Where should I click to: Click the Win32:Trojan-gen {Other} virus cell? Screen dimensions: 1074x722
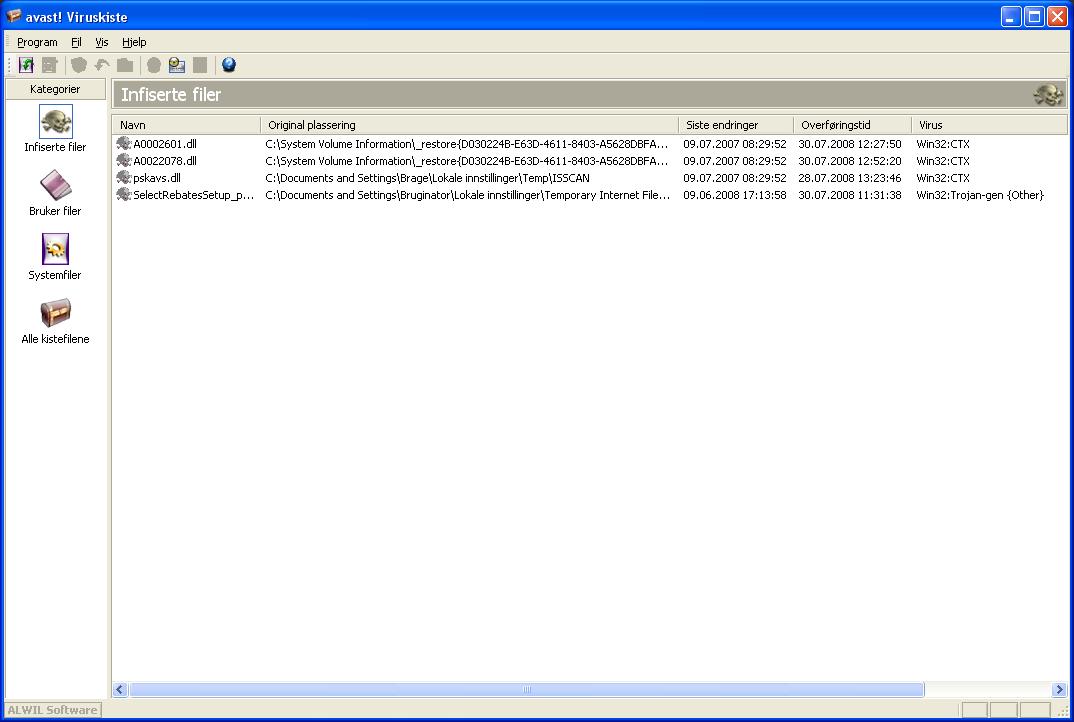tap(980, 195)
